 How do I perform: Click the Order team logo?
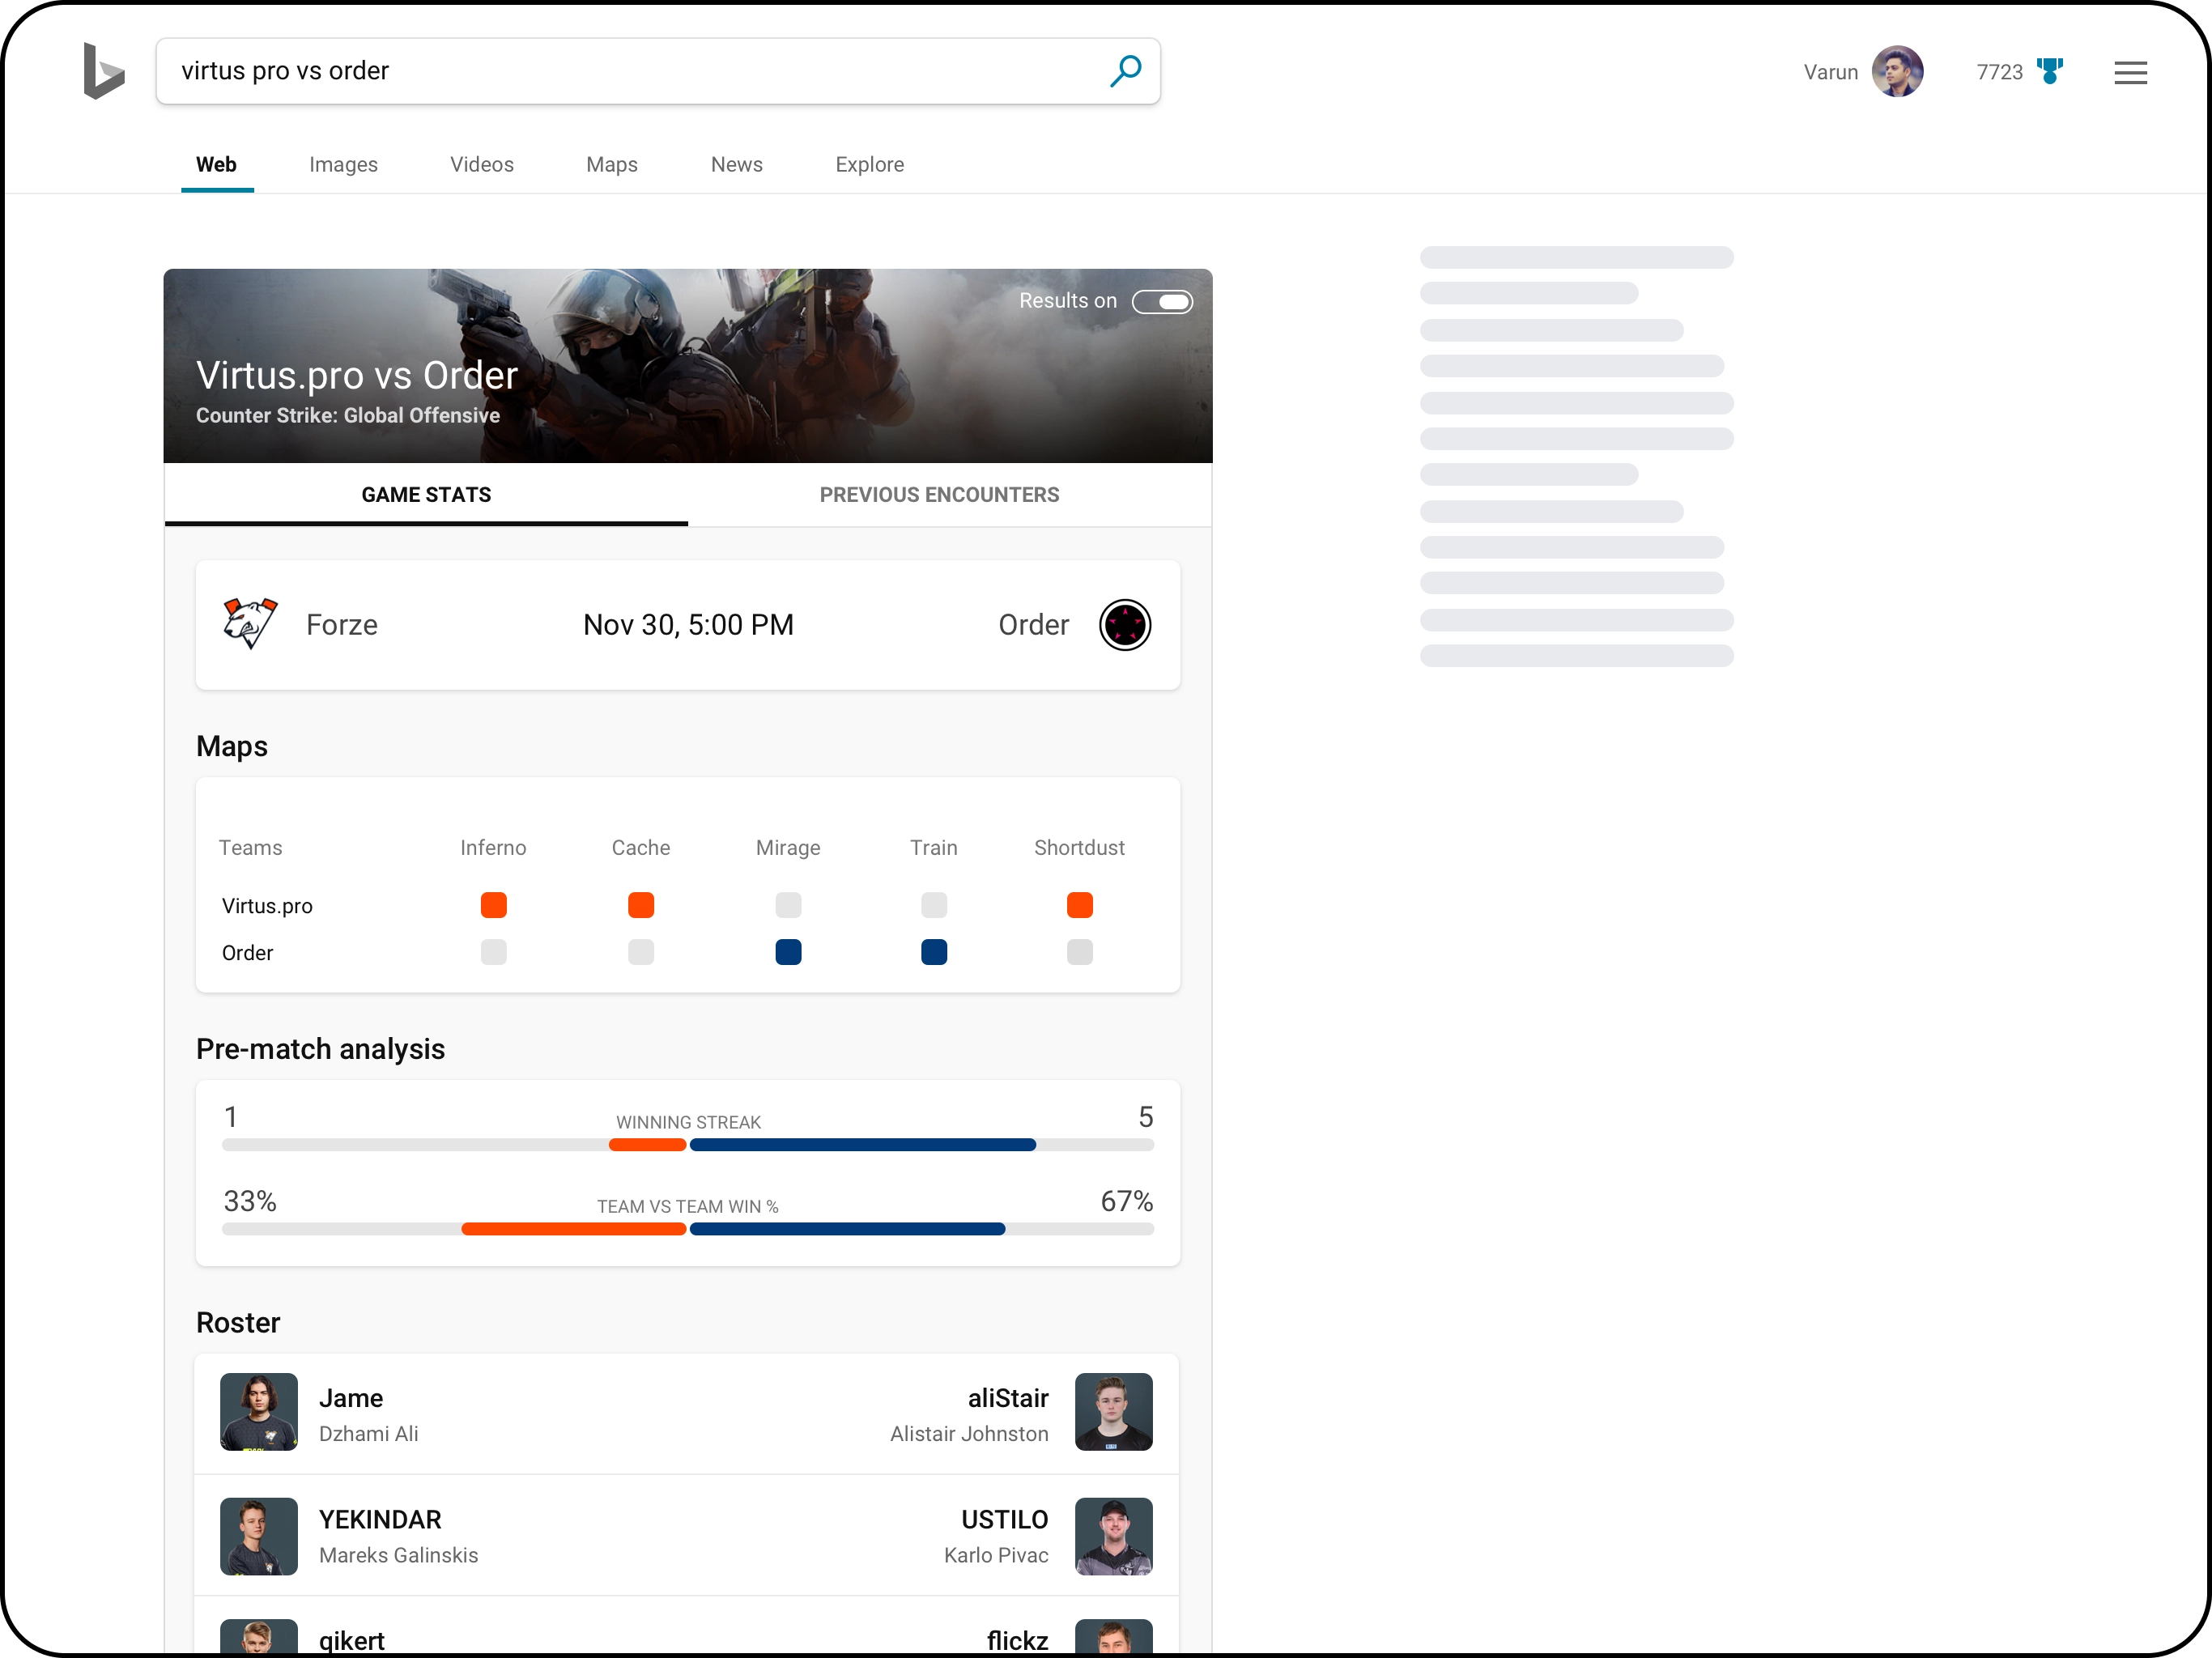click(x=1125, y=625)
